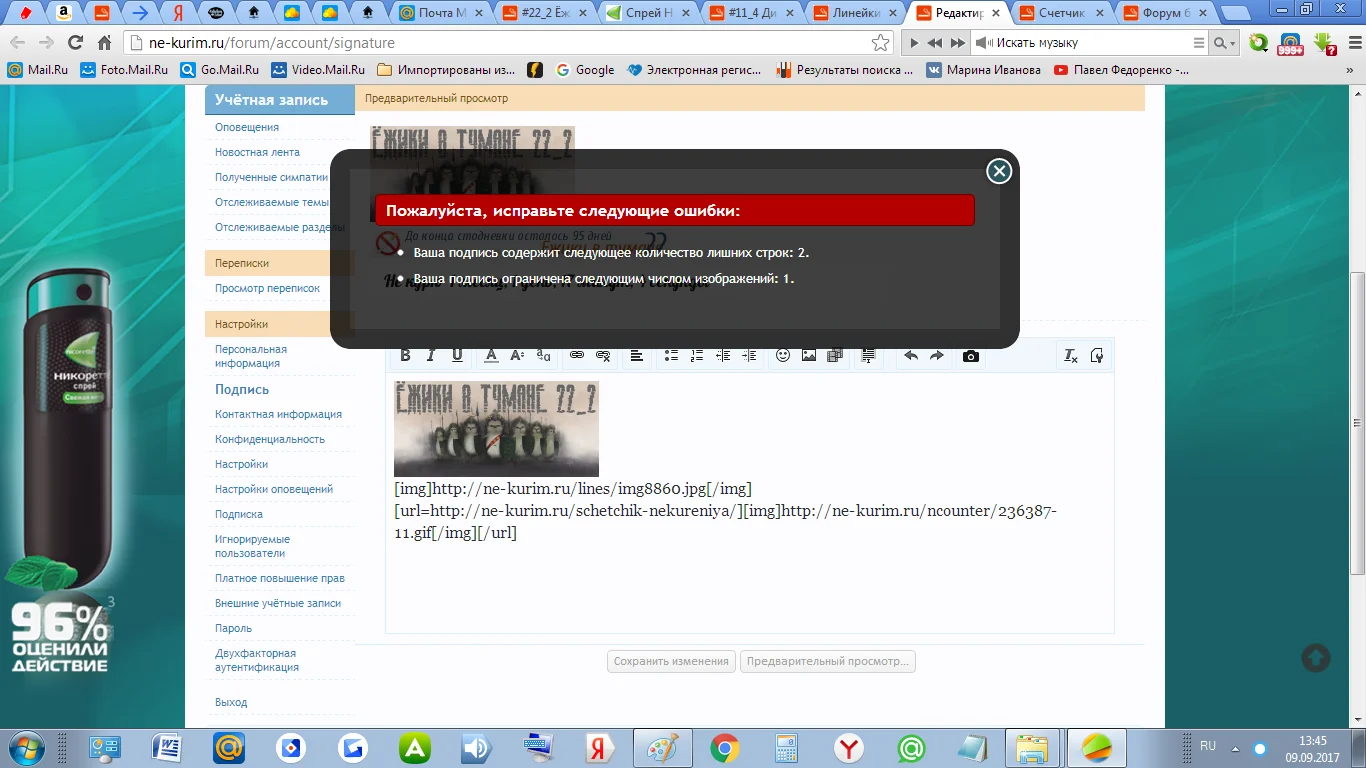Undo the last editor change
Image resolution: width=1366 pixels, height=768 pixels.
click(911, 355)
